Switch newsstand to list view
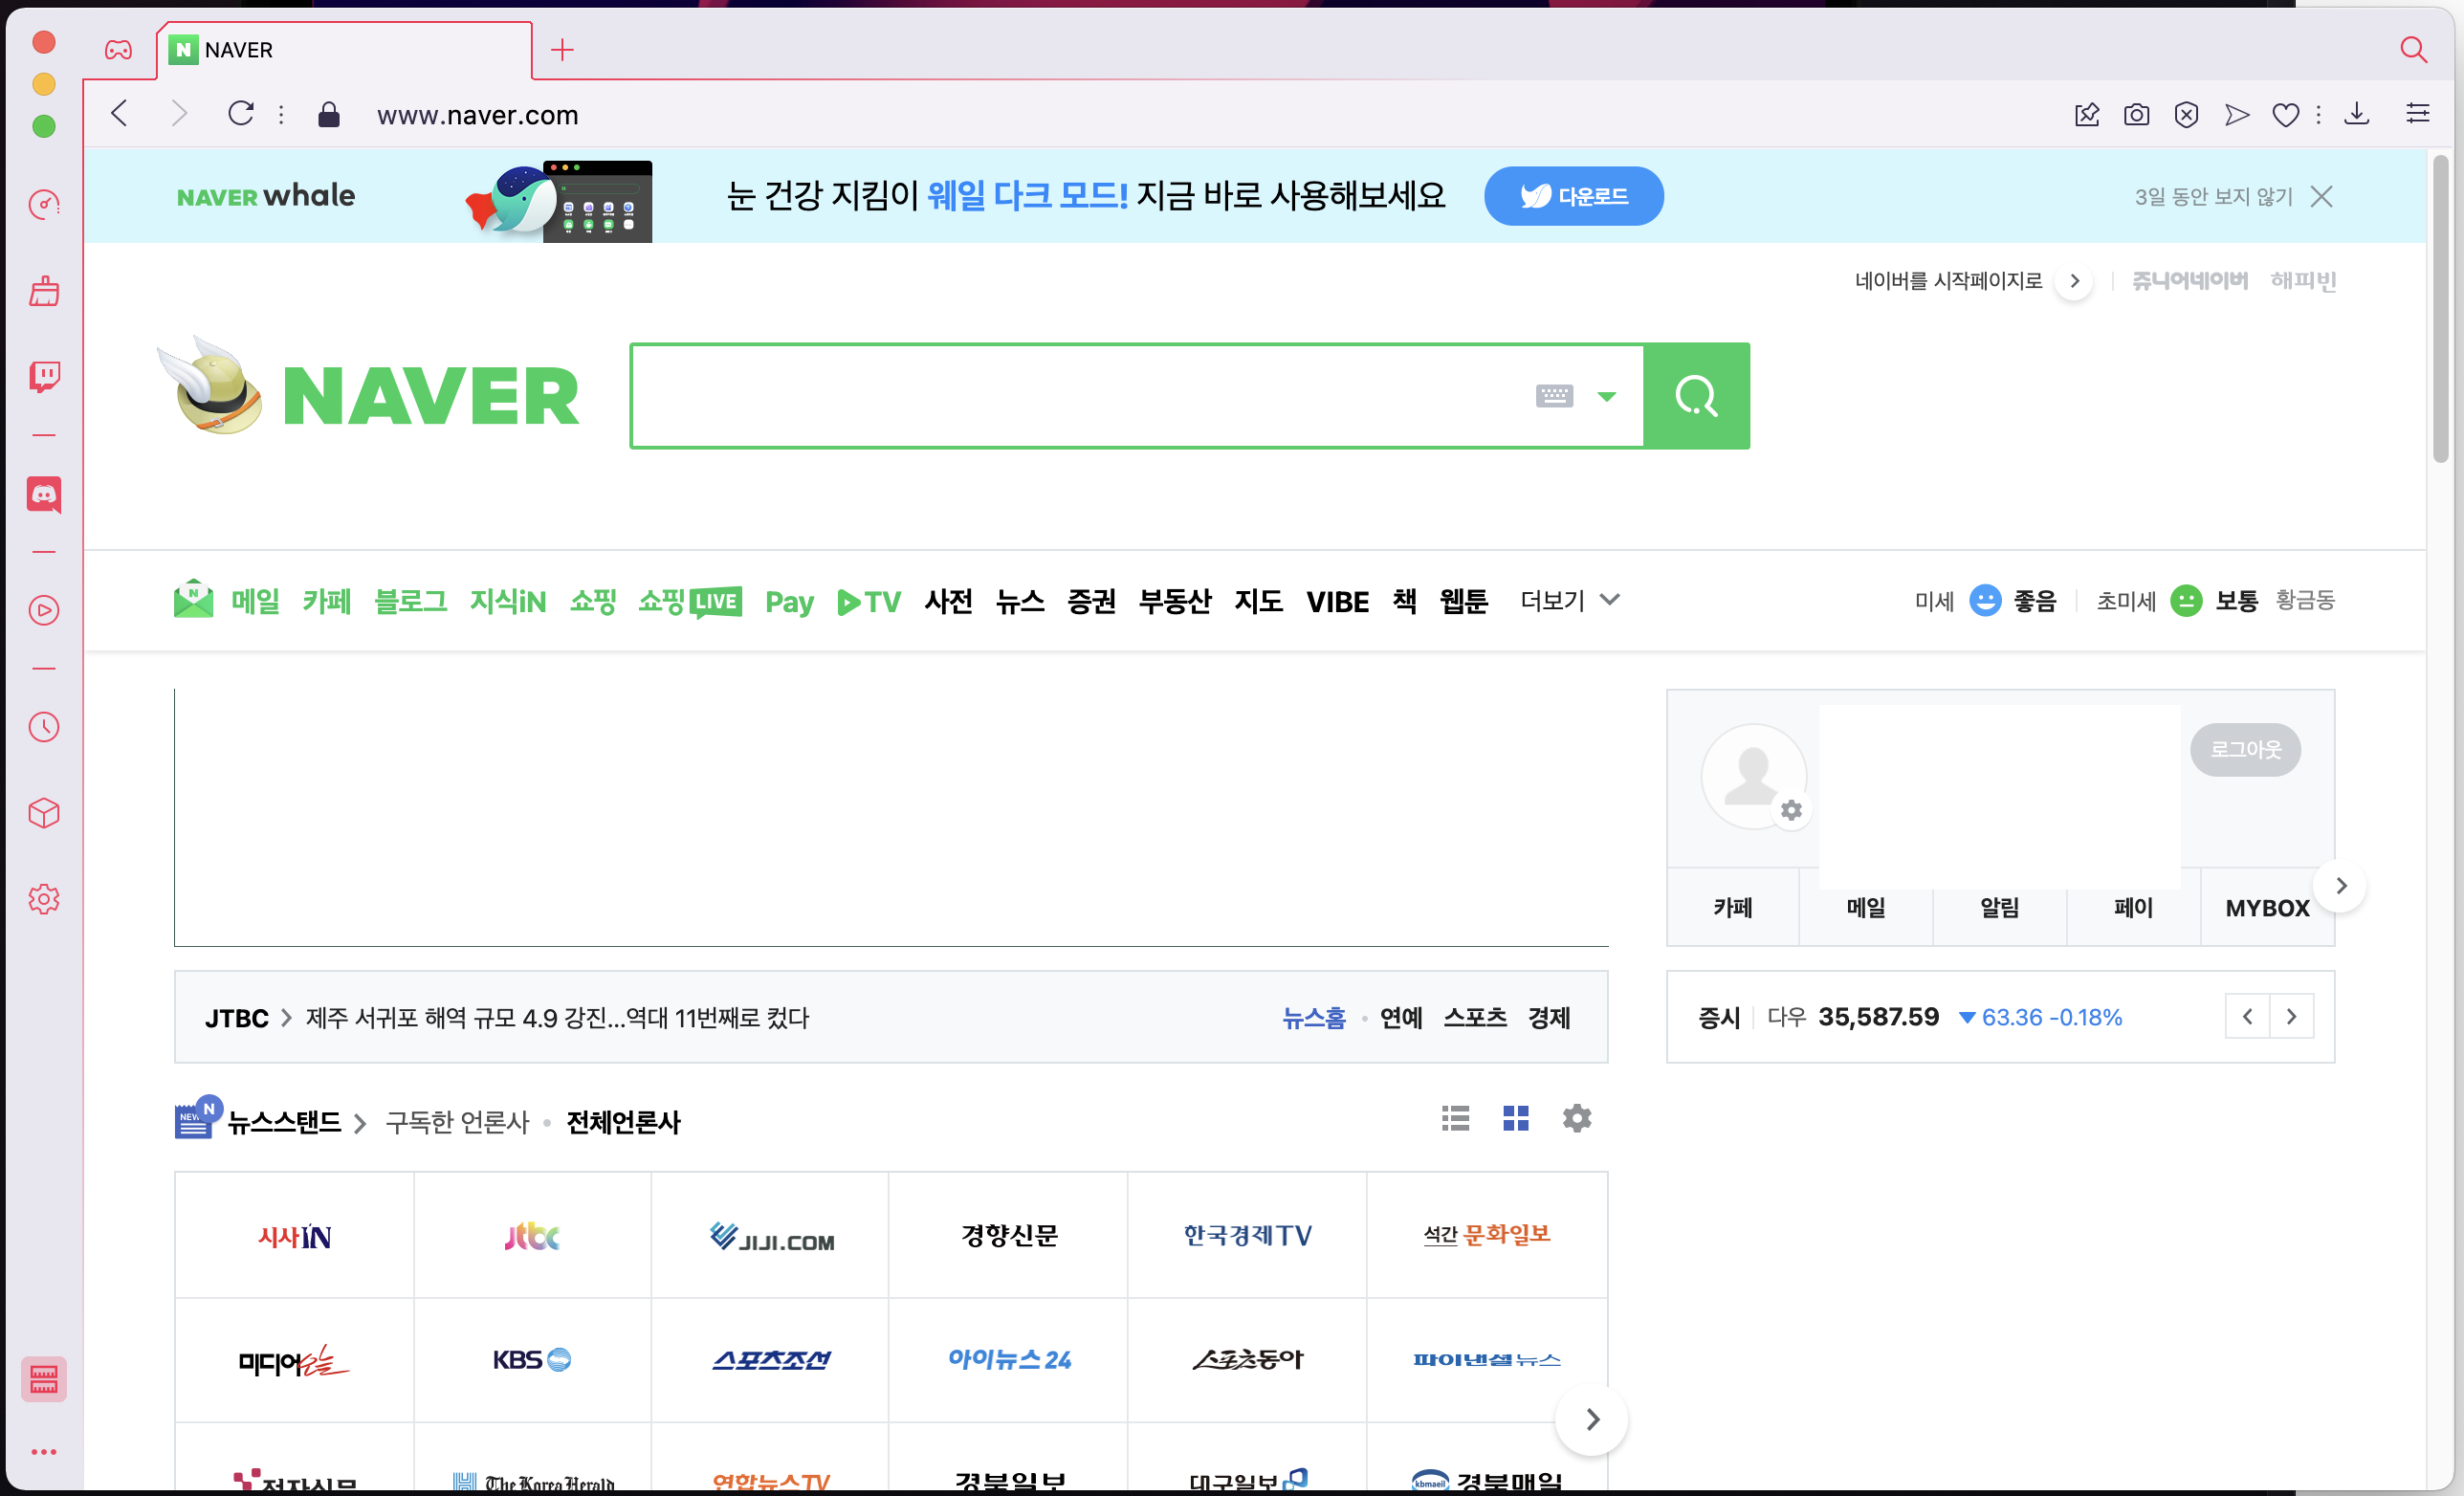Viewport: 2464px width, 1496px height. tap(1455, 1118)
